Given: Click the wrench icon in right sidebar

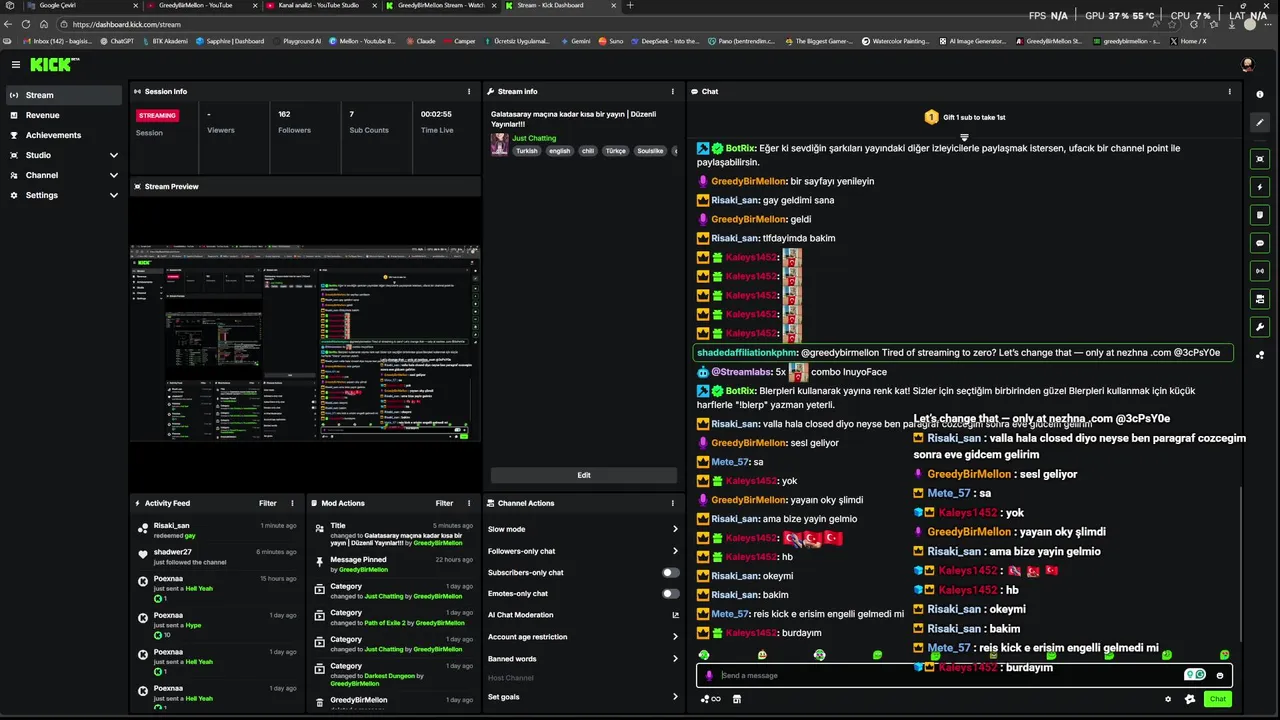Looking at the screenshot, I should [1260, 327].
